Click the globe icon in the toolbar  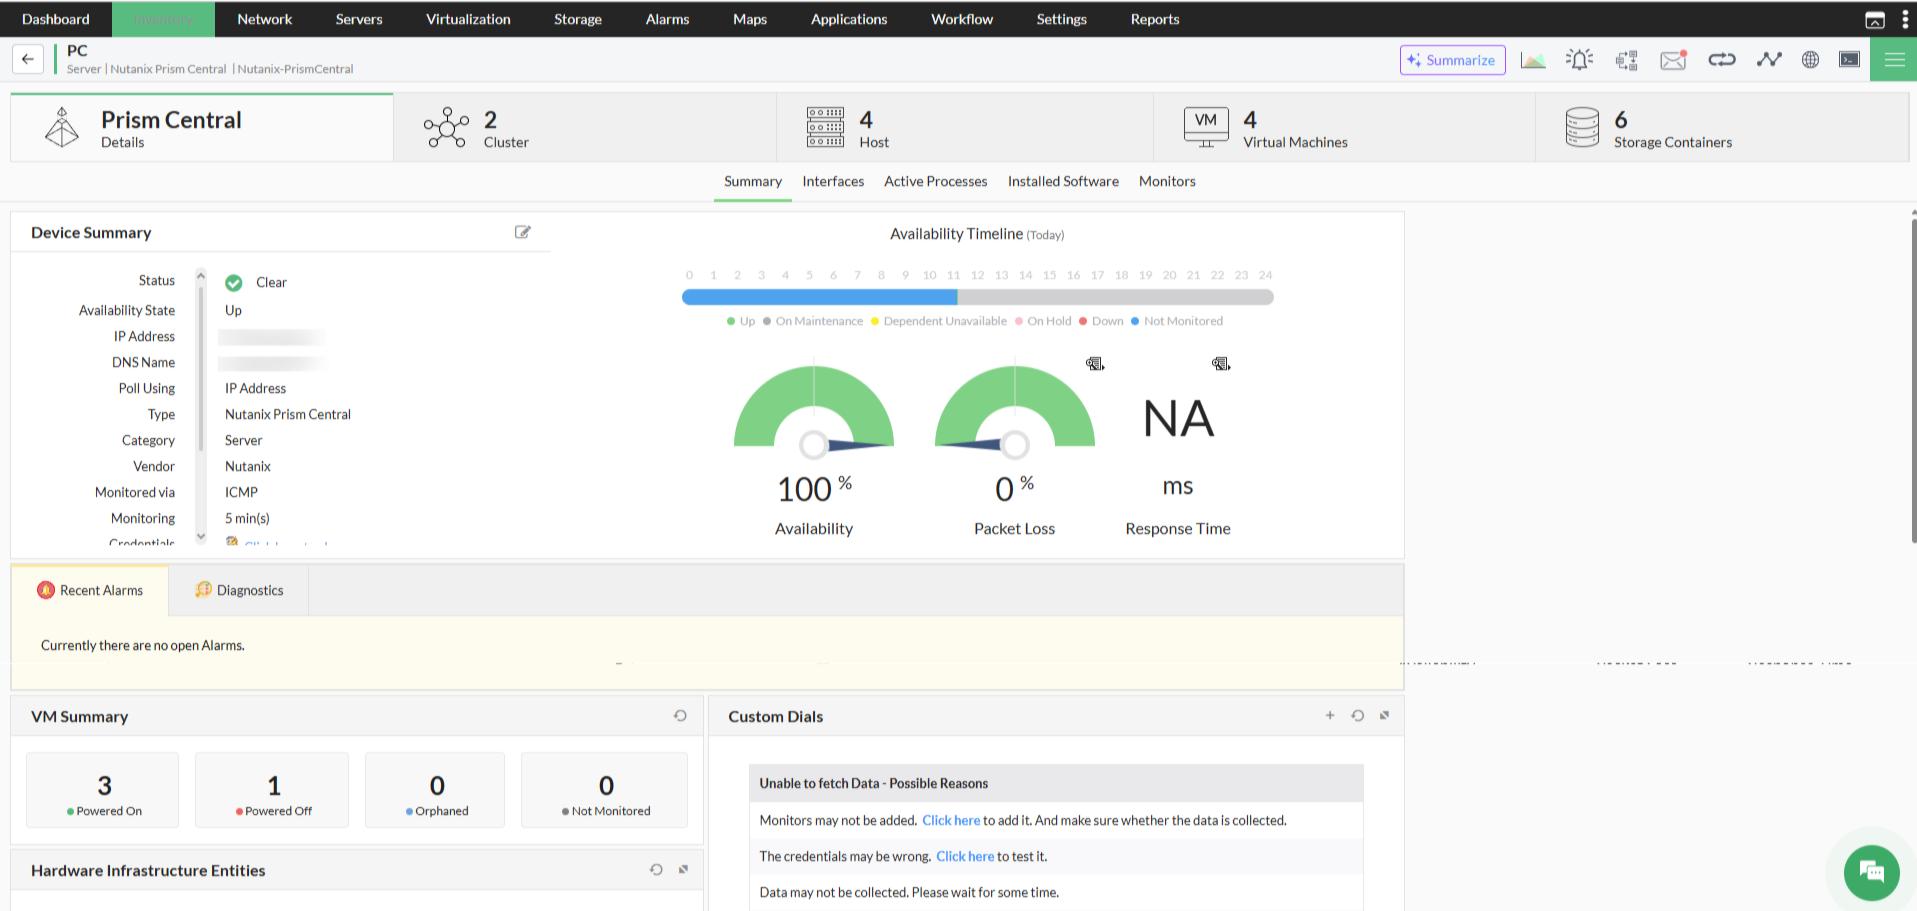pyautogui.click(x=1810, y=60)
